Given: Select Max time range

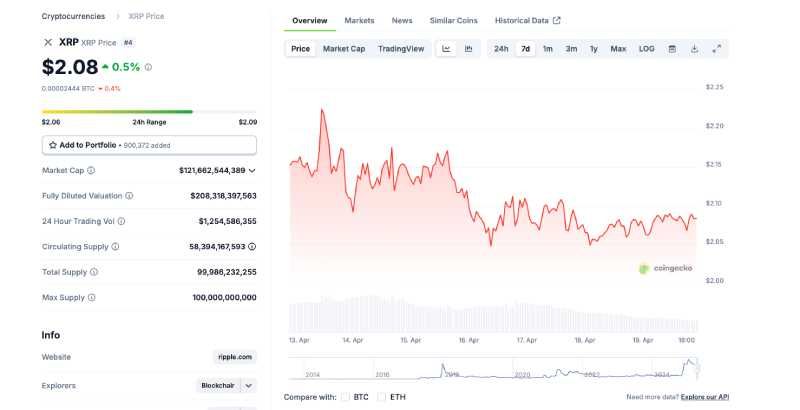Looking at the screenshot, I should [618, 49].
